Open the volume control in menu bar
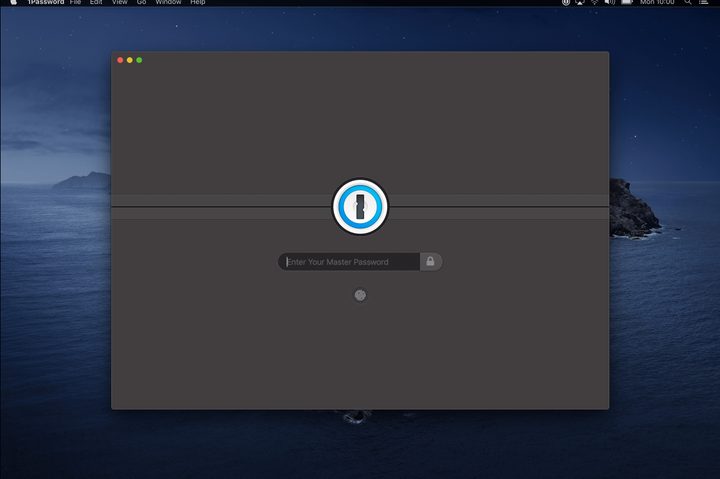The image size is (720, 479). tap(610, 2)
